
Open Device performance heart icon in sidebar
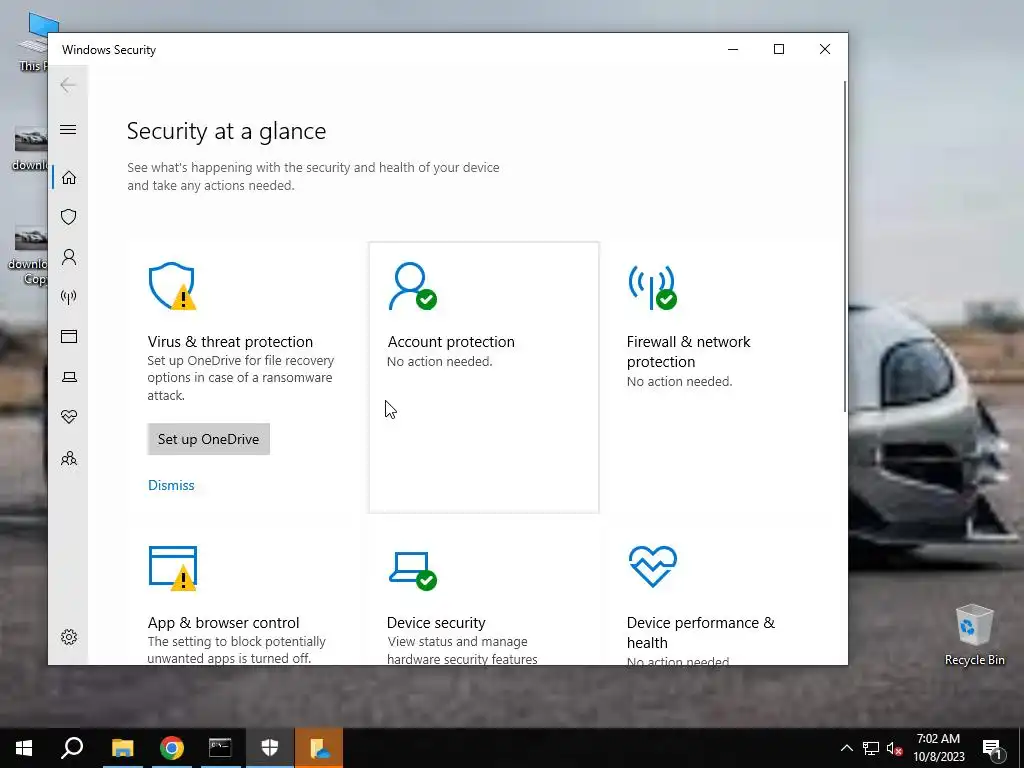click(69, 417)
